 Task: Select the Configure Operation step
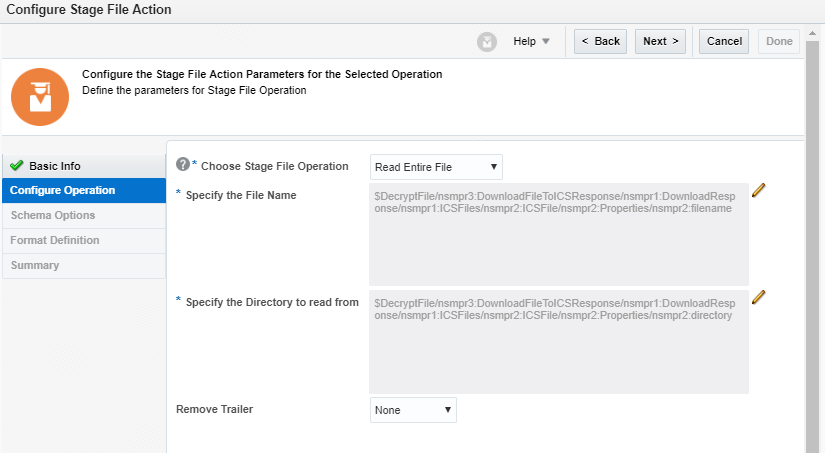(62, 190)
